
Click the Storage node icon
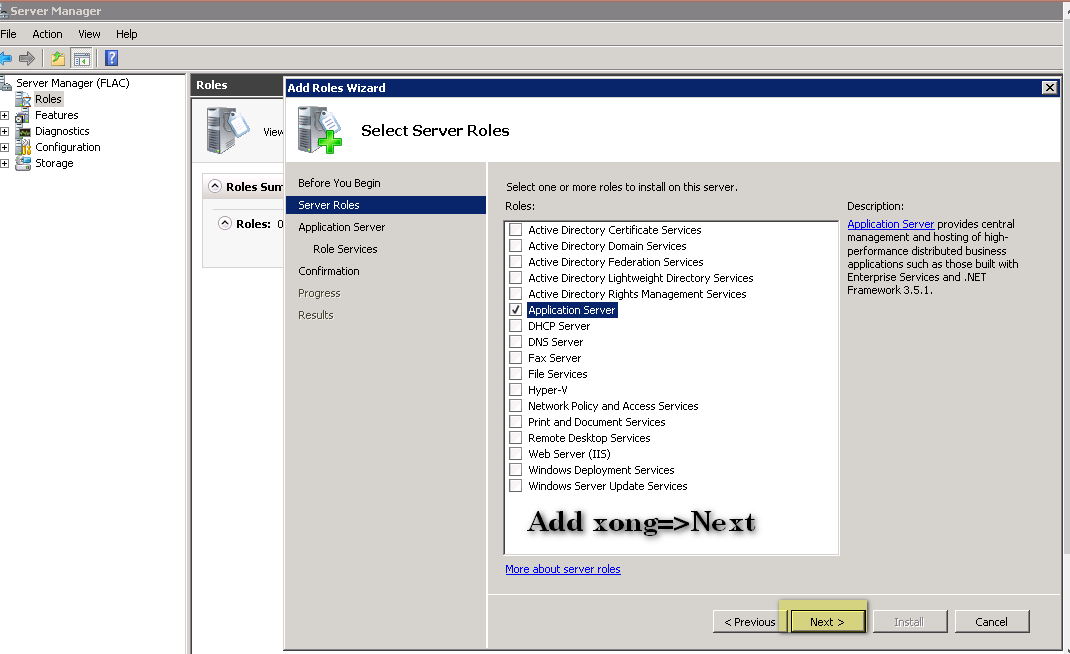pos(24,163)
